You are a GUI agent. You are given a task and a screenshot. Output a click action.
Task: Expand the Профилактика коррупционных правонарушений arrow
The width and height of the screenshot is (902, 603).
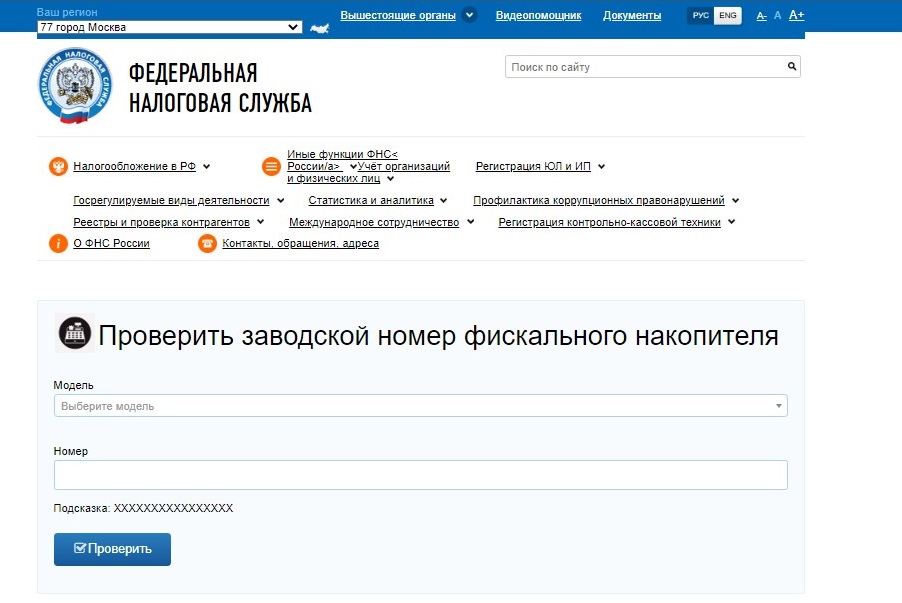(x=735, y=201)
